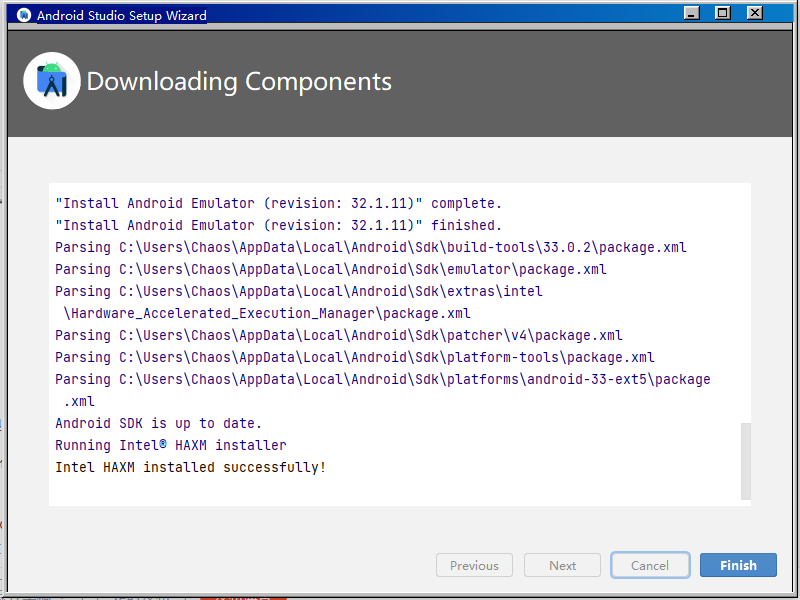Click the minimize button on the title bar
The width and height of the screenshot is (800, 600).
point(690,13)
